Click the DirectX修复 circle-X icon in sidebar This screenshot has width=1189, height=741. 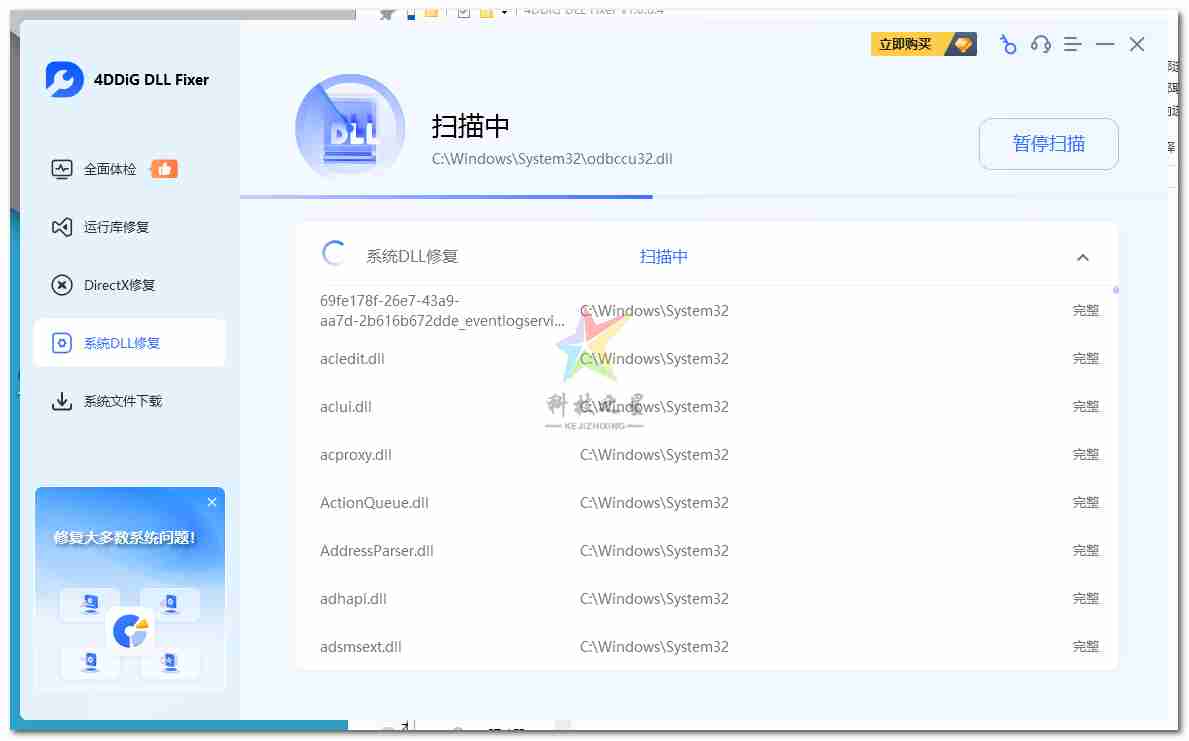click(x=62, y=285)
